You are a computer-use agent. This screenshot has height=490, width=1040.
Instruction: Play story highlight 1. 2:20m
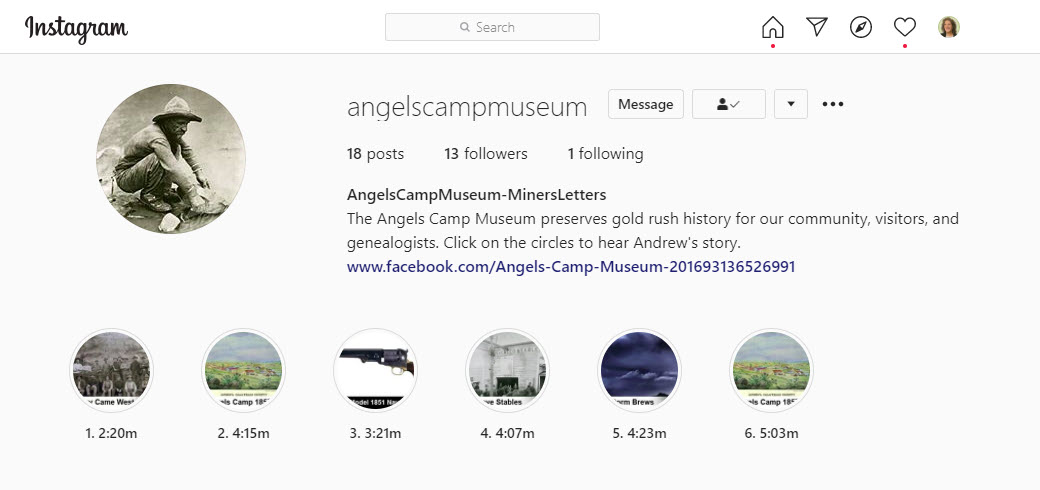(111, 370)
